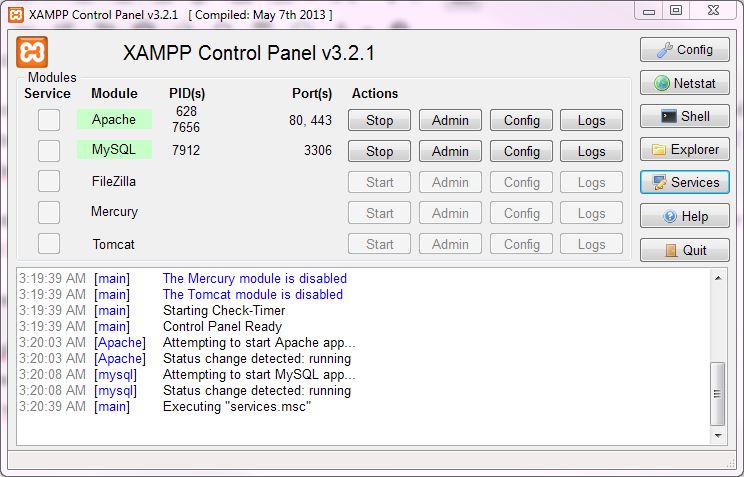Image resolution: width=744 pixels, height=477 pixels.
Task: Stop the Apache module
Action: tap(379, 121)
